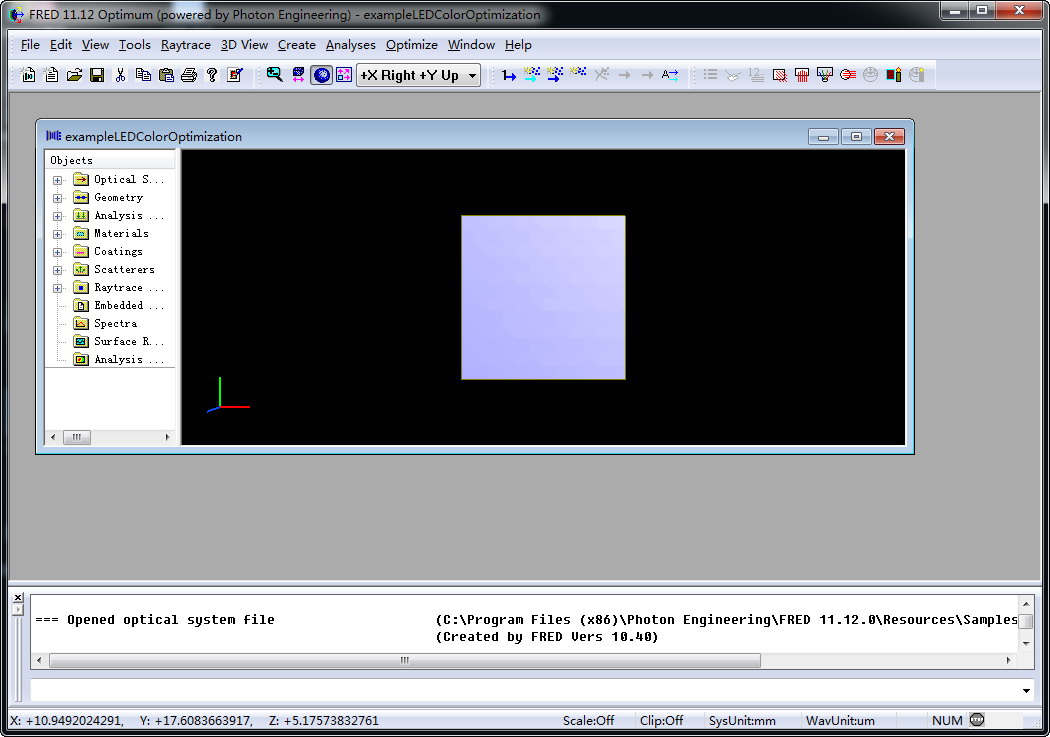Open the preferences checklist icon
Viewport: 1050px width, 737px height.
coord(235,75)
